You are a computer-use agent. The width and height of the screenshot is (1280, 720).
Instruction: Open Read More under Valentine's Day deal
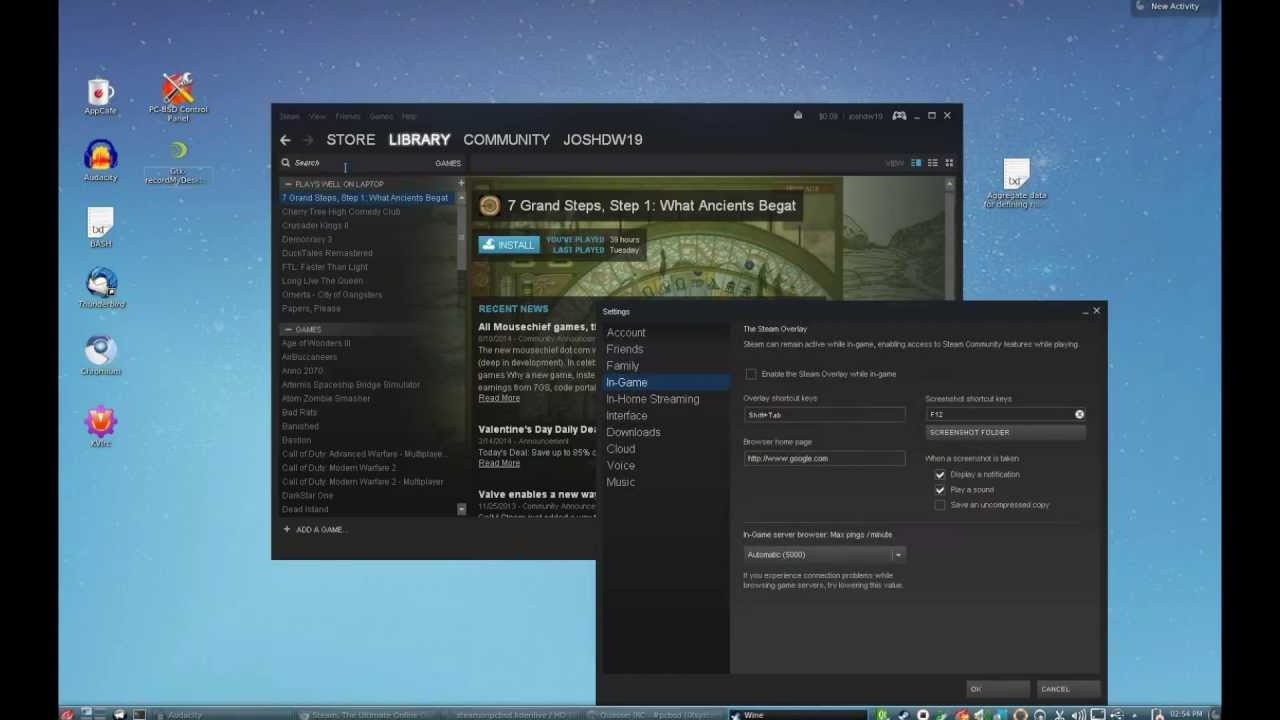[x=499, y=463]
